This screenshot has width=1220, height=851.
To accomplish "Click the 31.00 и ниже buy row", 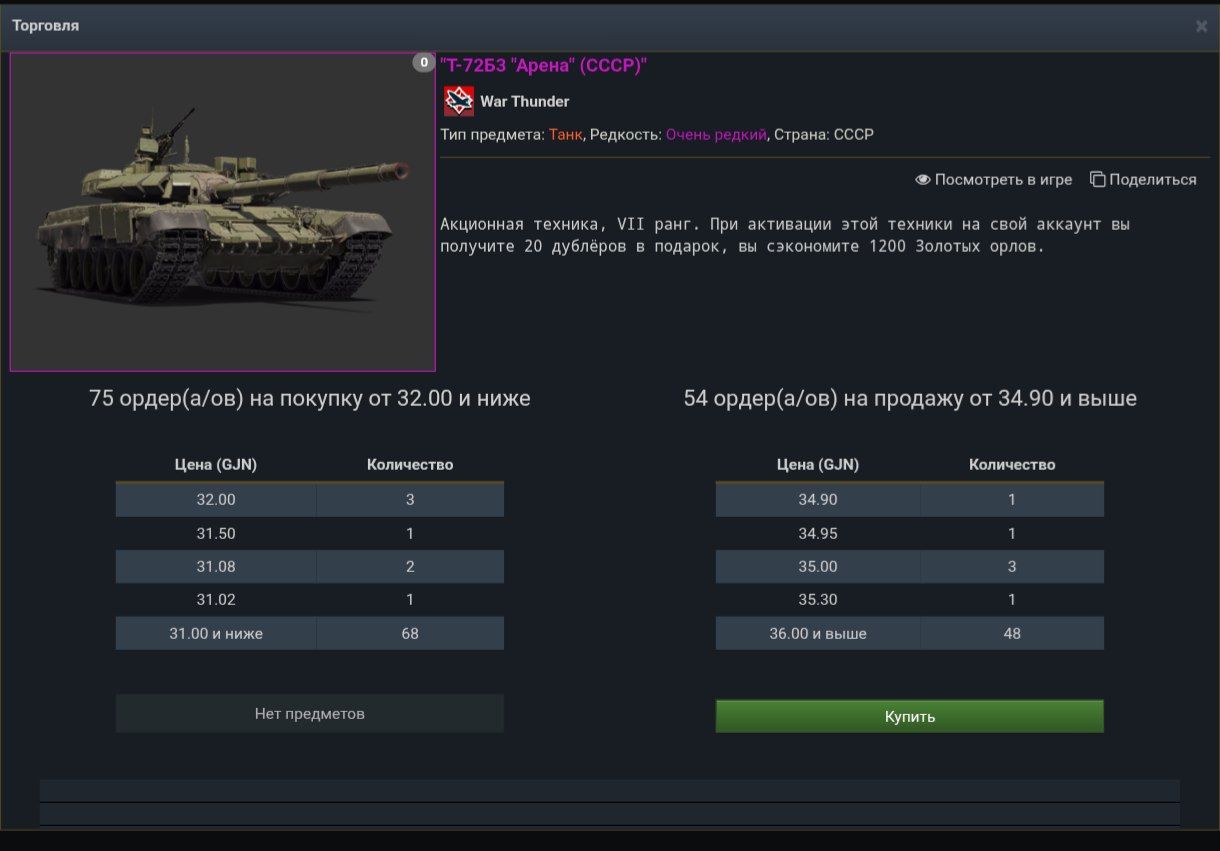I will pos(309,633).
